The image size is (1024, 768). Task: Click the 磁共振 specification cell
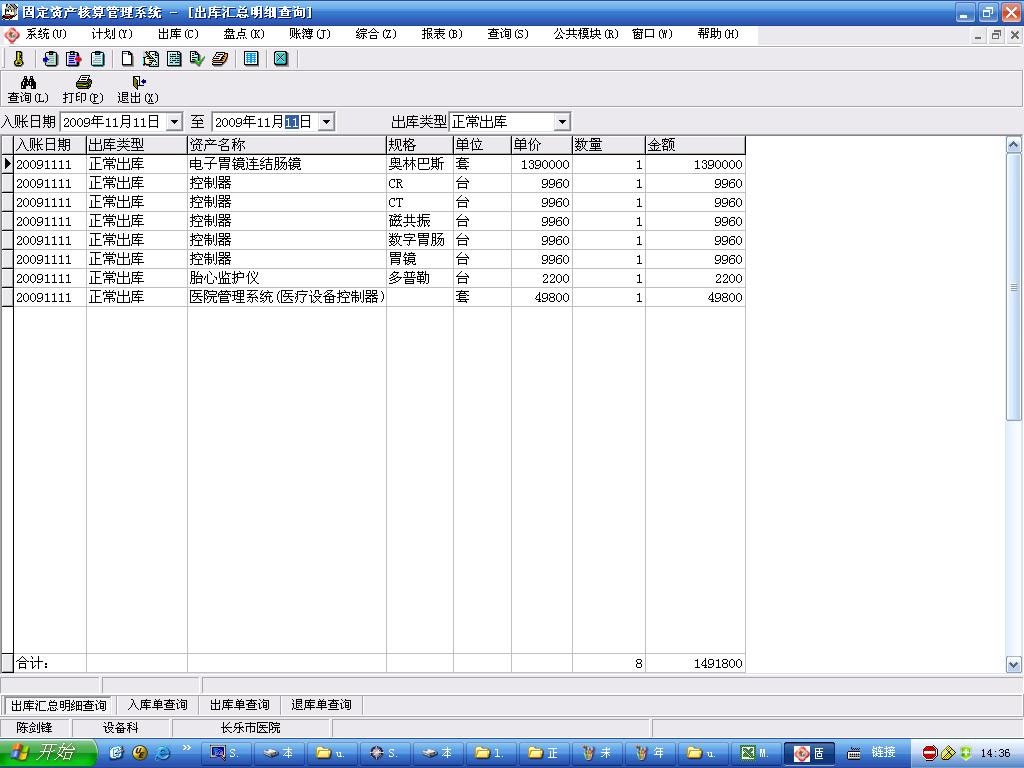pyautogui.click(x=419, y=221)
